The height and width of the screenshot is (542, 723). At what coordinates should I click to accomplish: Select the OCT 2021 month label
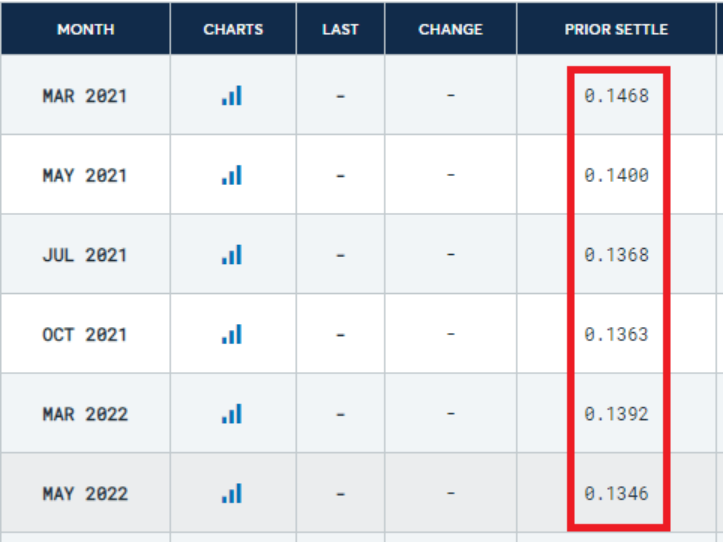point(85,334)
